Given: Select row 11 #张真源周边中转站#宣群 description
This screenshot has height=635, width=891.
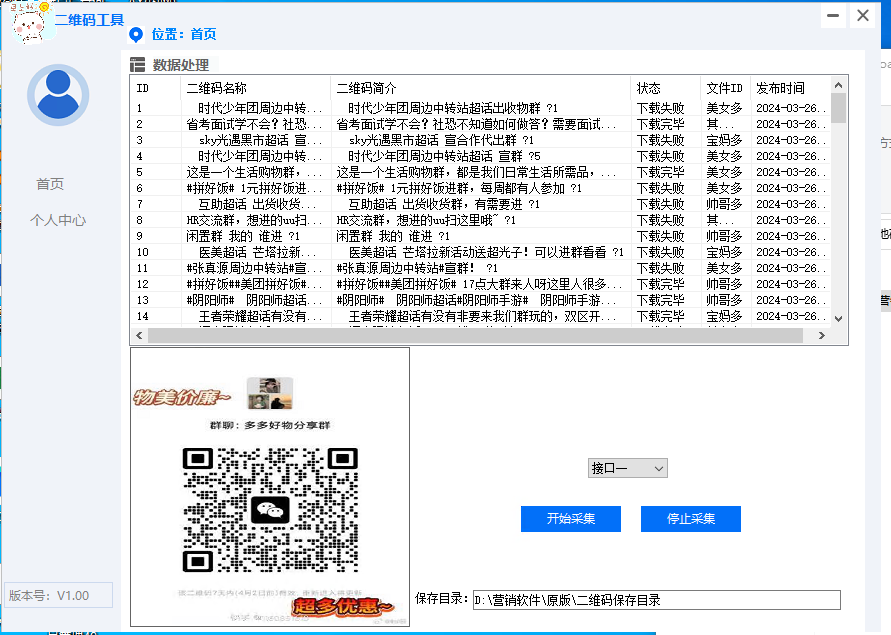Looking at the screenshot, I should (417, 268).
